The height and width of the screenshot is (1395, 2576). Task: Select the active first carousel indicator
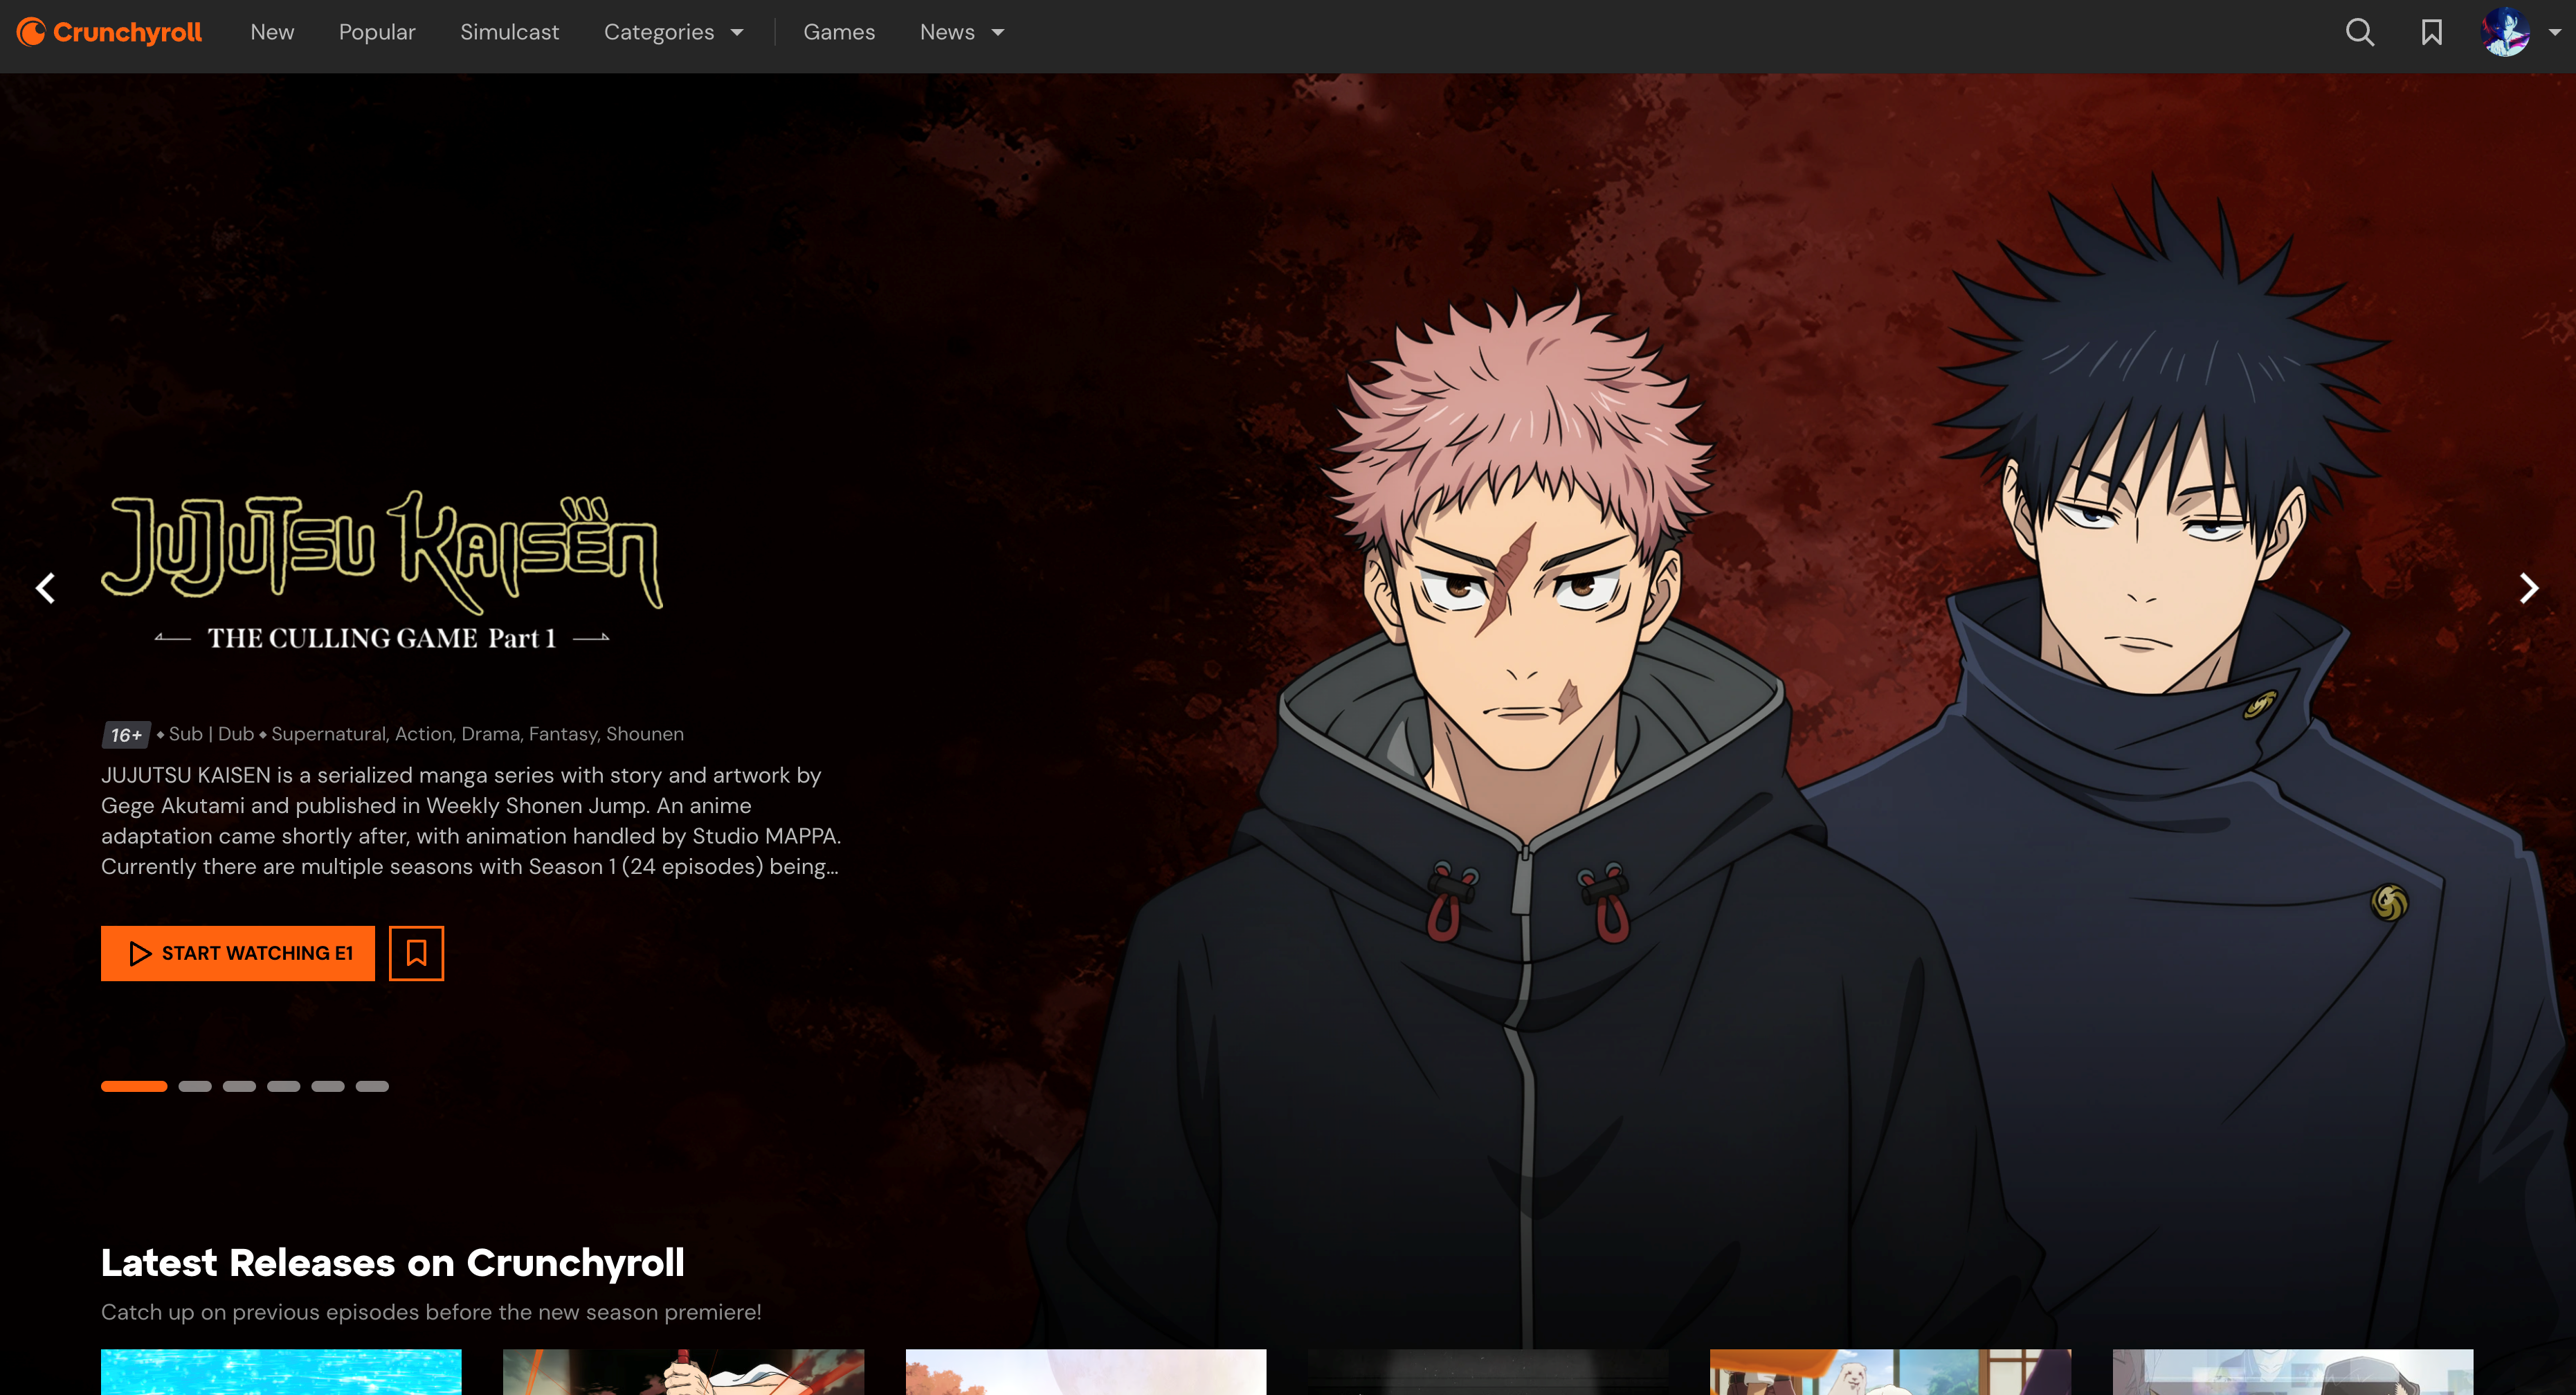[x=134, y=1086]
